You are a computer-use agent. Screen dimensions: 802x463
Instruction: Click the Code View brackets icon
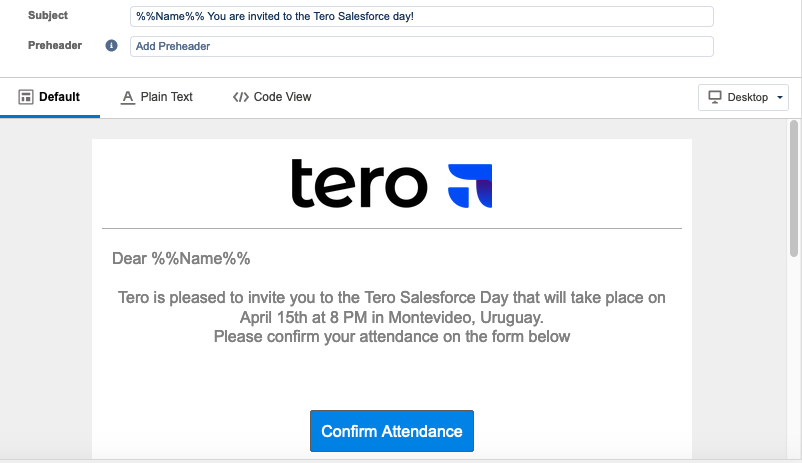click(x=240, y=97)
